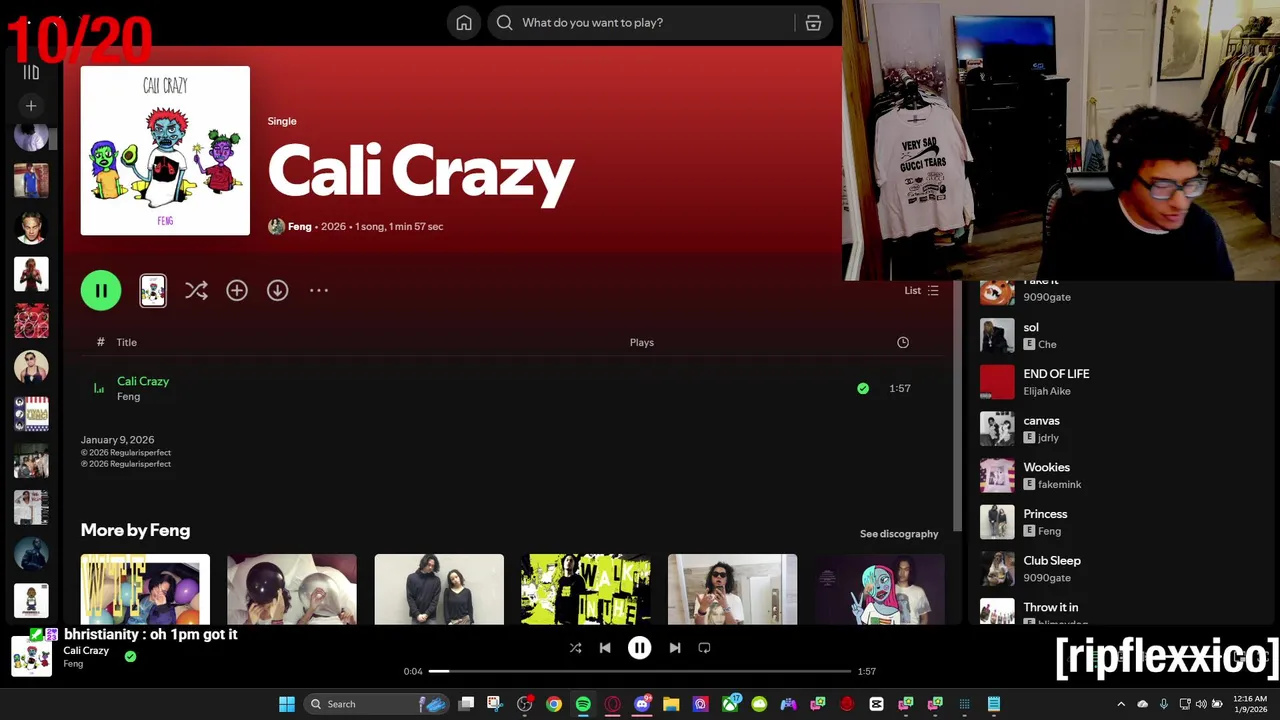Screen dimensions: 1280x720
Task: Pause using the bottom player bar button
Action: tap(640, 648)
